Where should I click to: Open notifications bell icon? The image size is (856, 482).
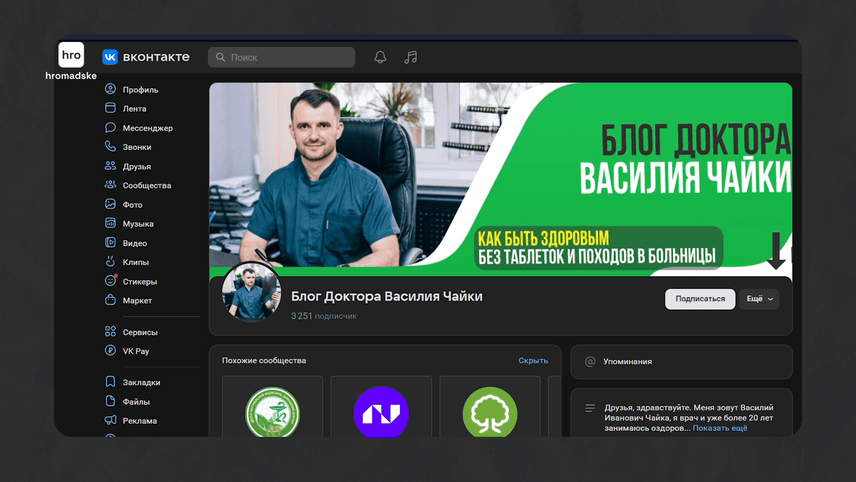tap(380, 57)
